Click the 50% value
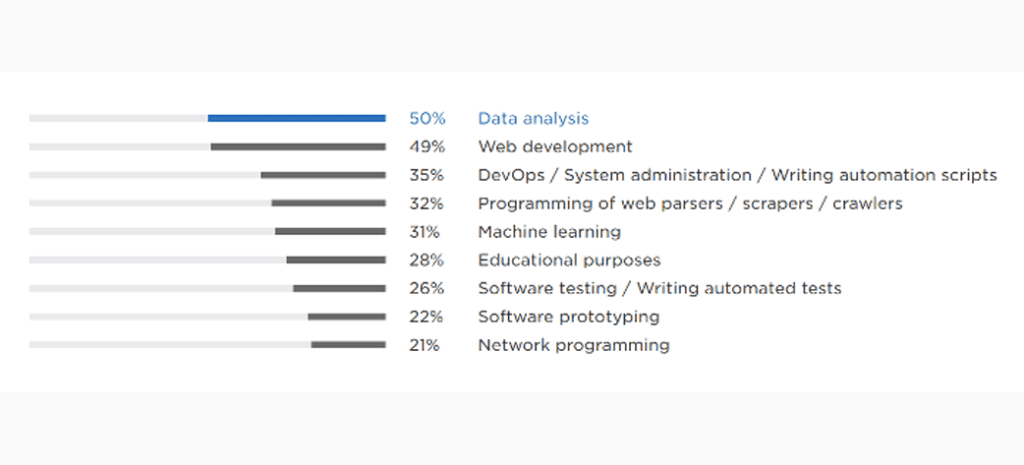 click(427, 118)
